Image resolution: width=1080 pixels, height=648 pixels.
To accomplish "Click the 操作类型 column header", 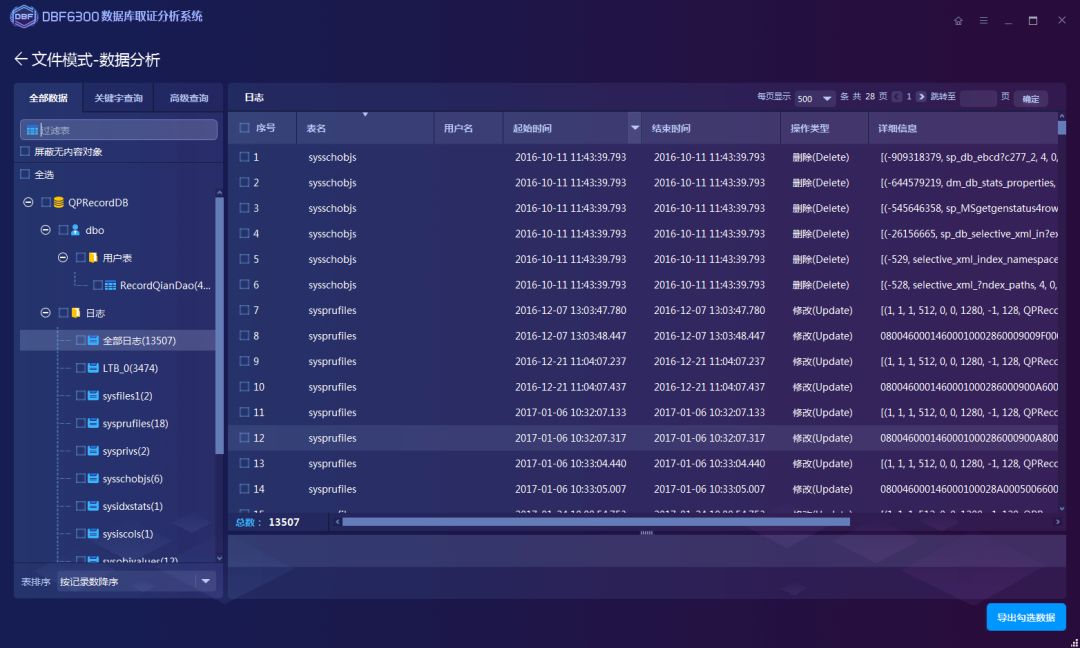I will [824, 128].
